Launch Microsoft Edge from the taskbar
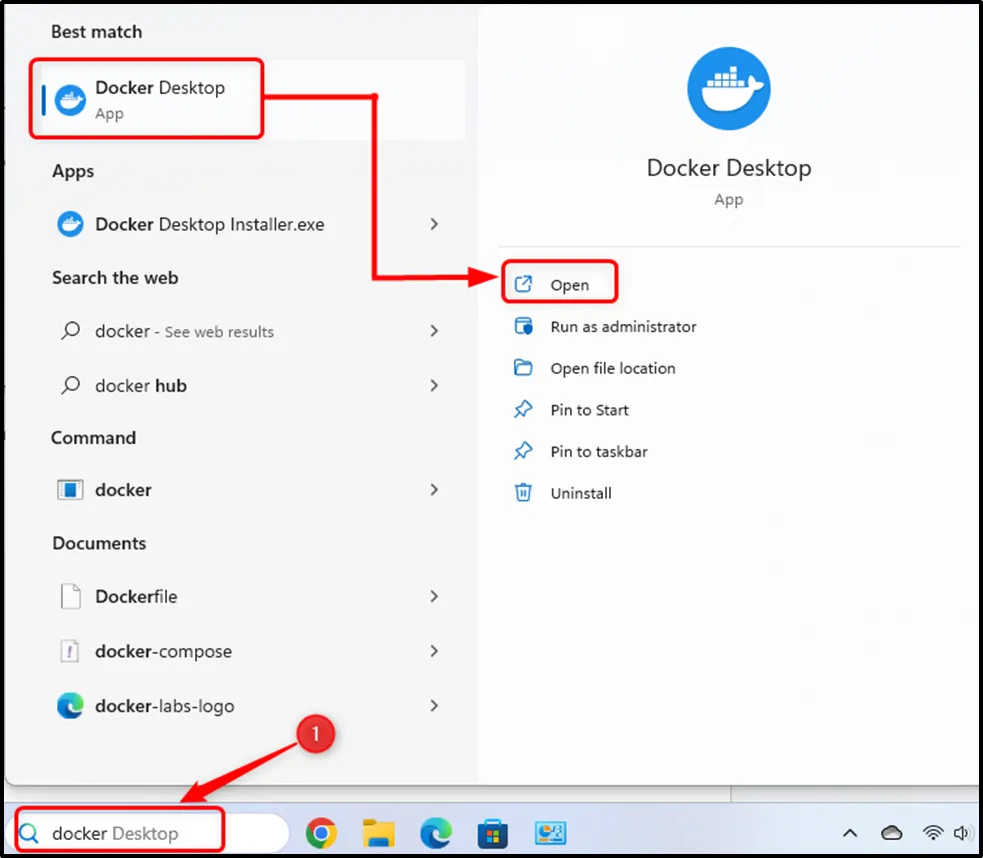Image resolution: width=983 pixels, height=858 pixels. (435, 832)
